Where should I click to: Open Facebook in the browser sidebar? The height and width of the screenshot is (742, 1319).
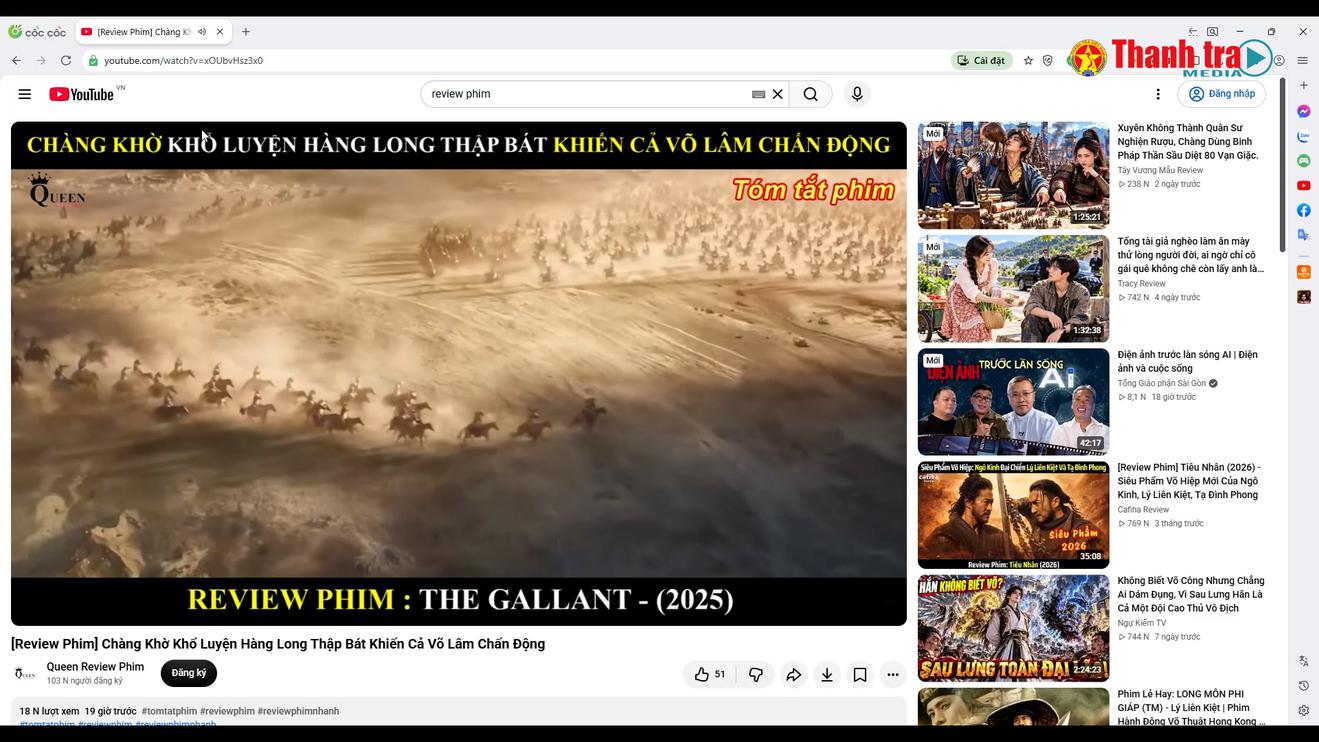pos(1304,210)
